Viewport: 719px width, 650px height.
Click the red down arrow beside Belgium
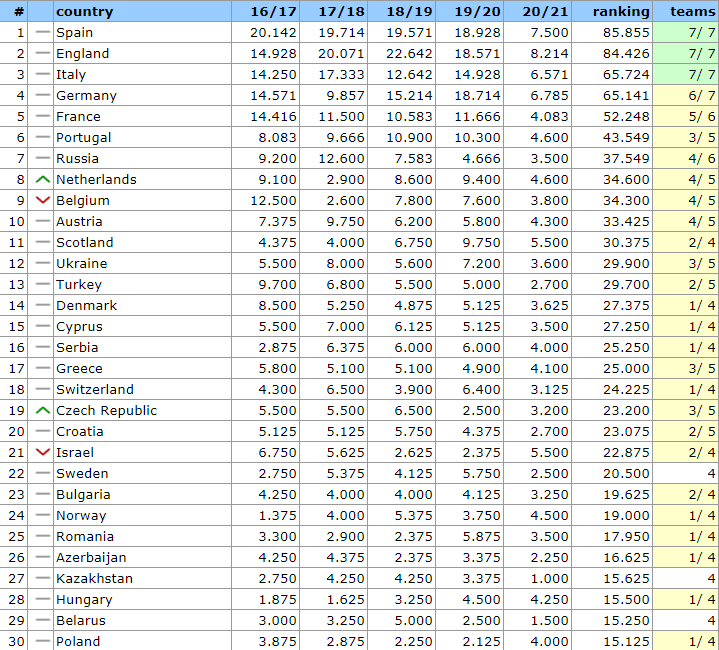[42, 201]
